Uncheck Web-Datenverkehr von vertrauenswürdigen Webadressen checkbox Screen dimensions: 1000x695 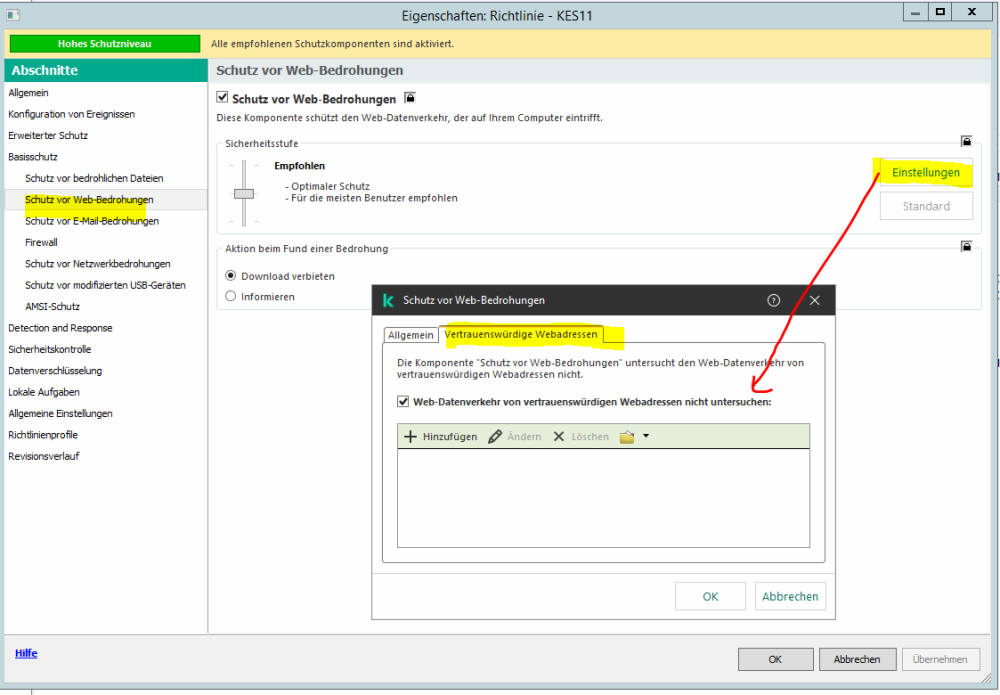403,402
